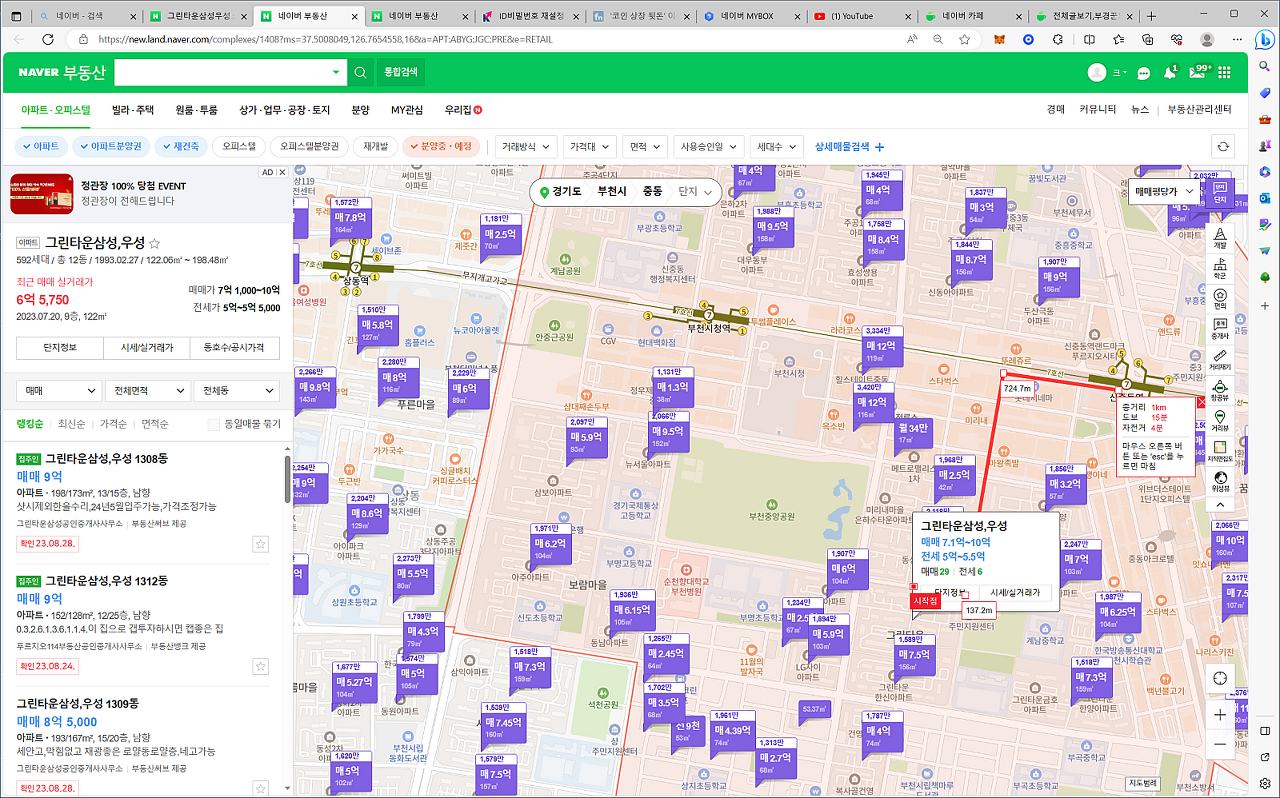1280x798 pixels.
Task: Open the 정관장 event ad thumbnail
Action: (x=42, y=193)
